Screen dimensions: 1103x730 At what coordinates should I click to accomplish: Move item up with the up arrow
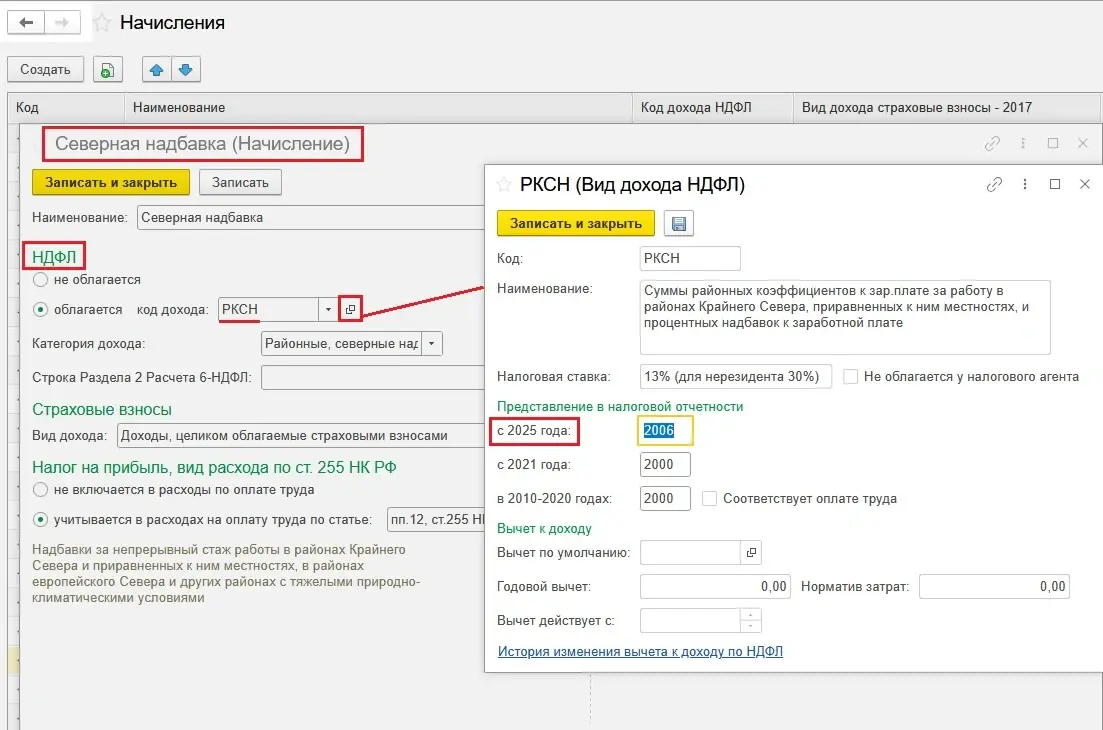point(158,69)
